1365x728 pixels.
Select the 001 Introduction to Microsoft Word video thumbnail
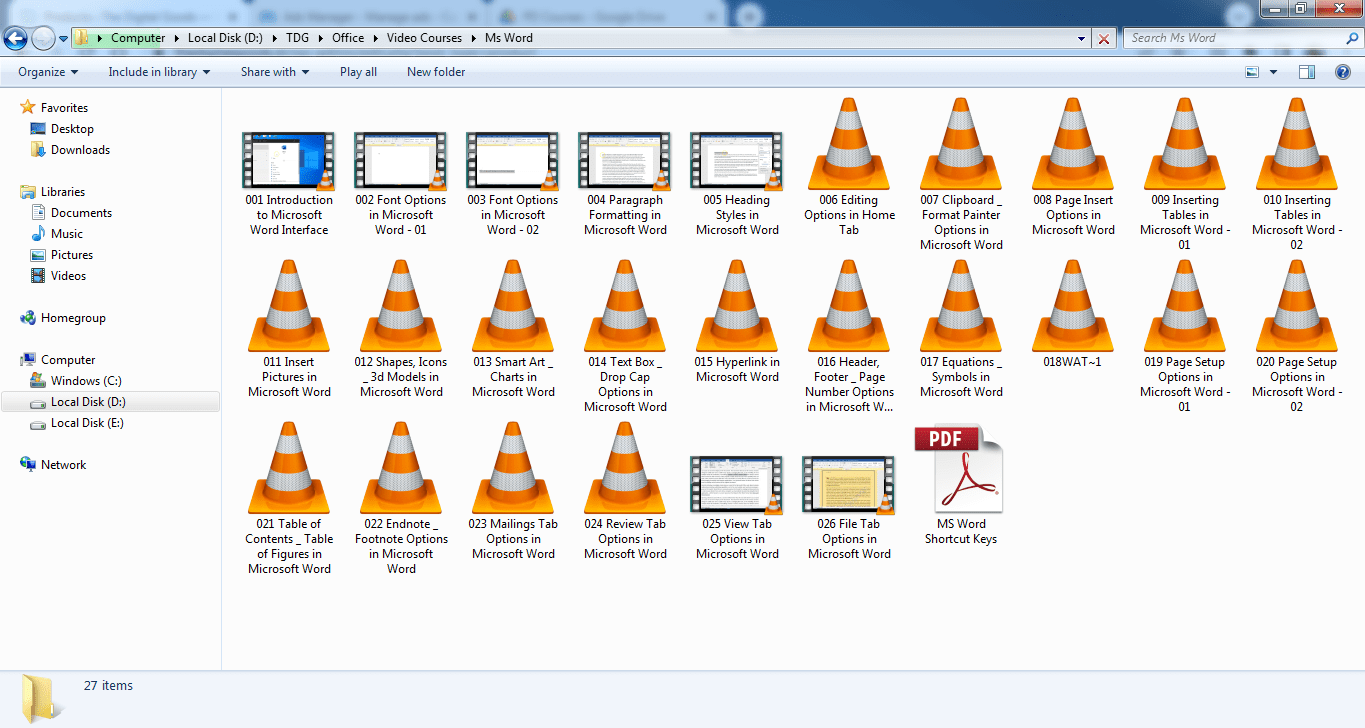click(289, 160)
